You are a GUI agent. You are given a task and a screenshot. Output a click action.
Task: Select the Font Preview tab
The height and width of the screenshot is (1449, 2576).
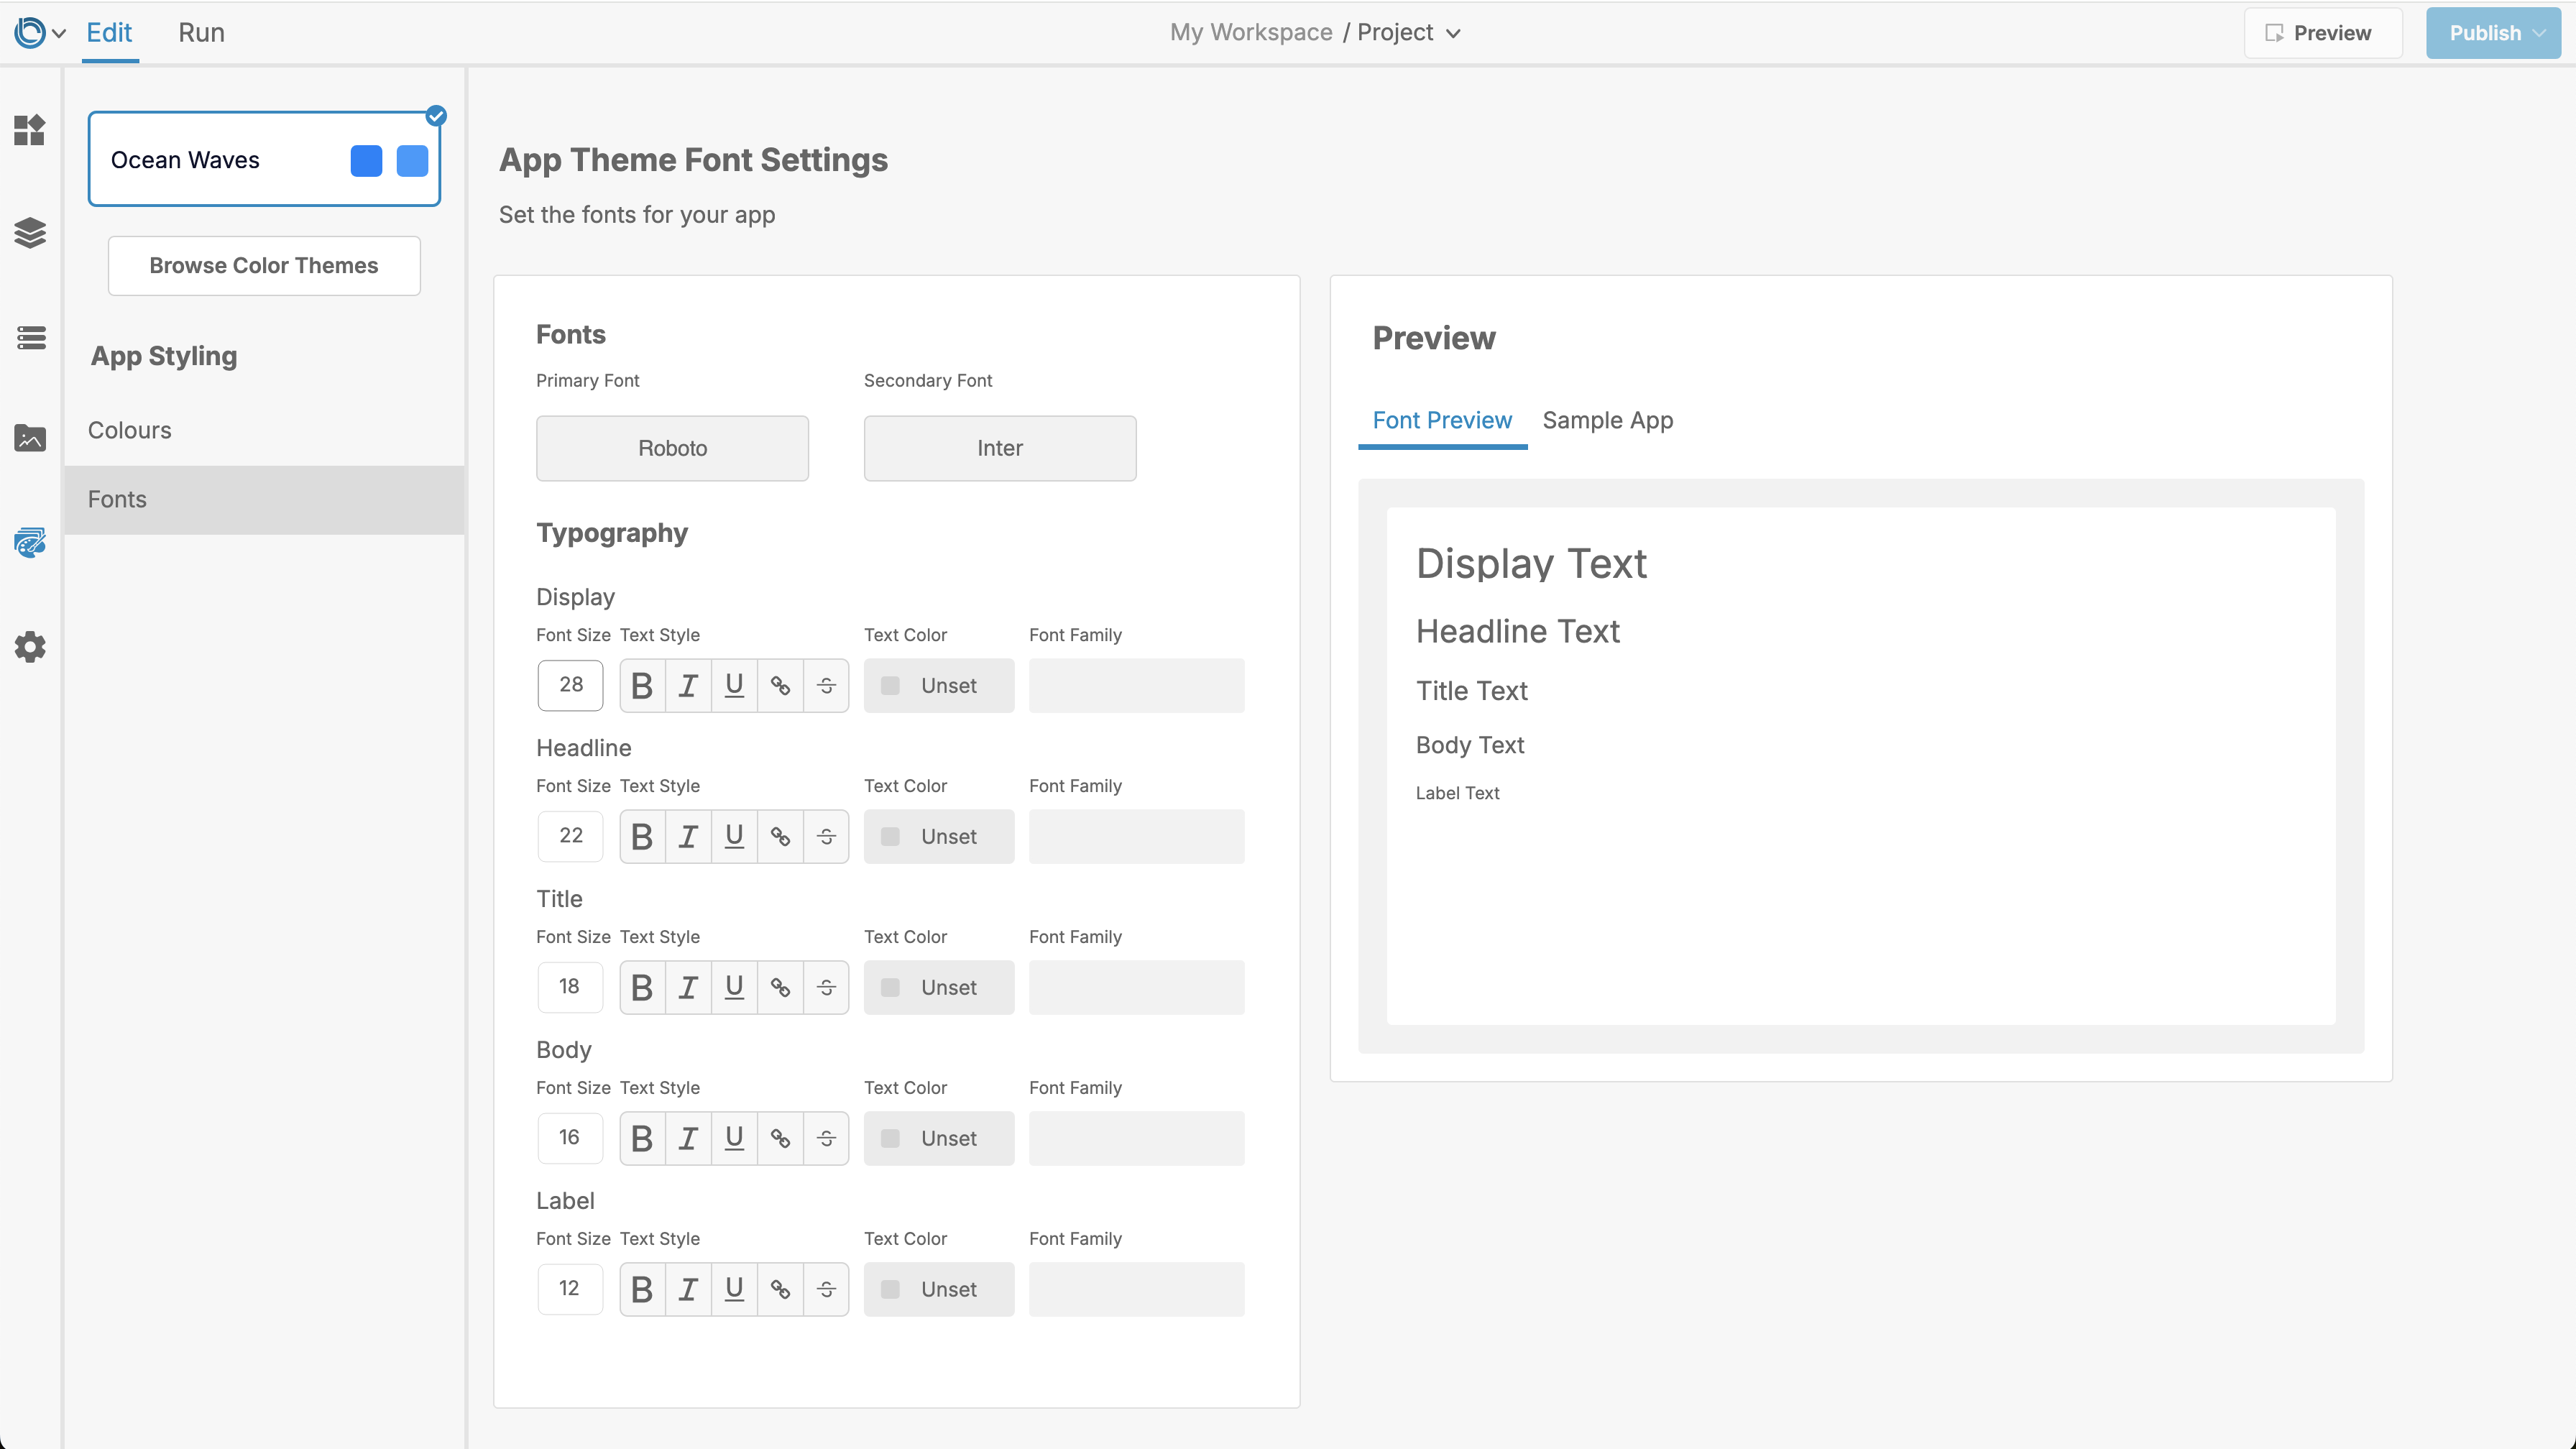click(1442, 421)
